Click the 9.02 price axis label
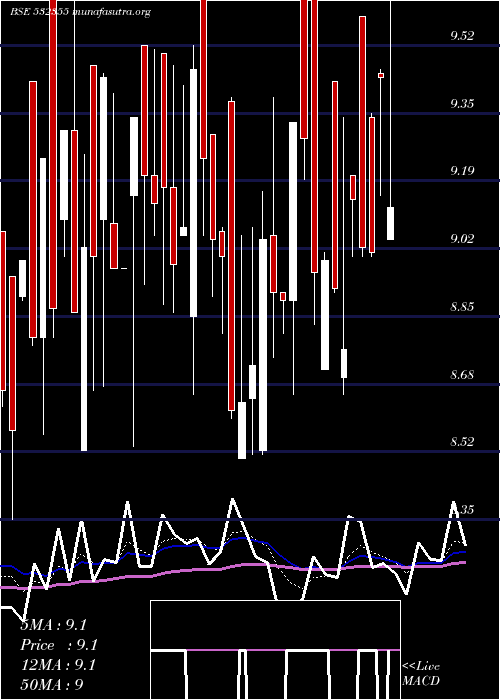 (462, 238)
